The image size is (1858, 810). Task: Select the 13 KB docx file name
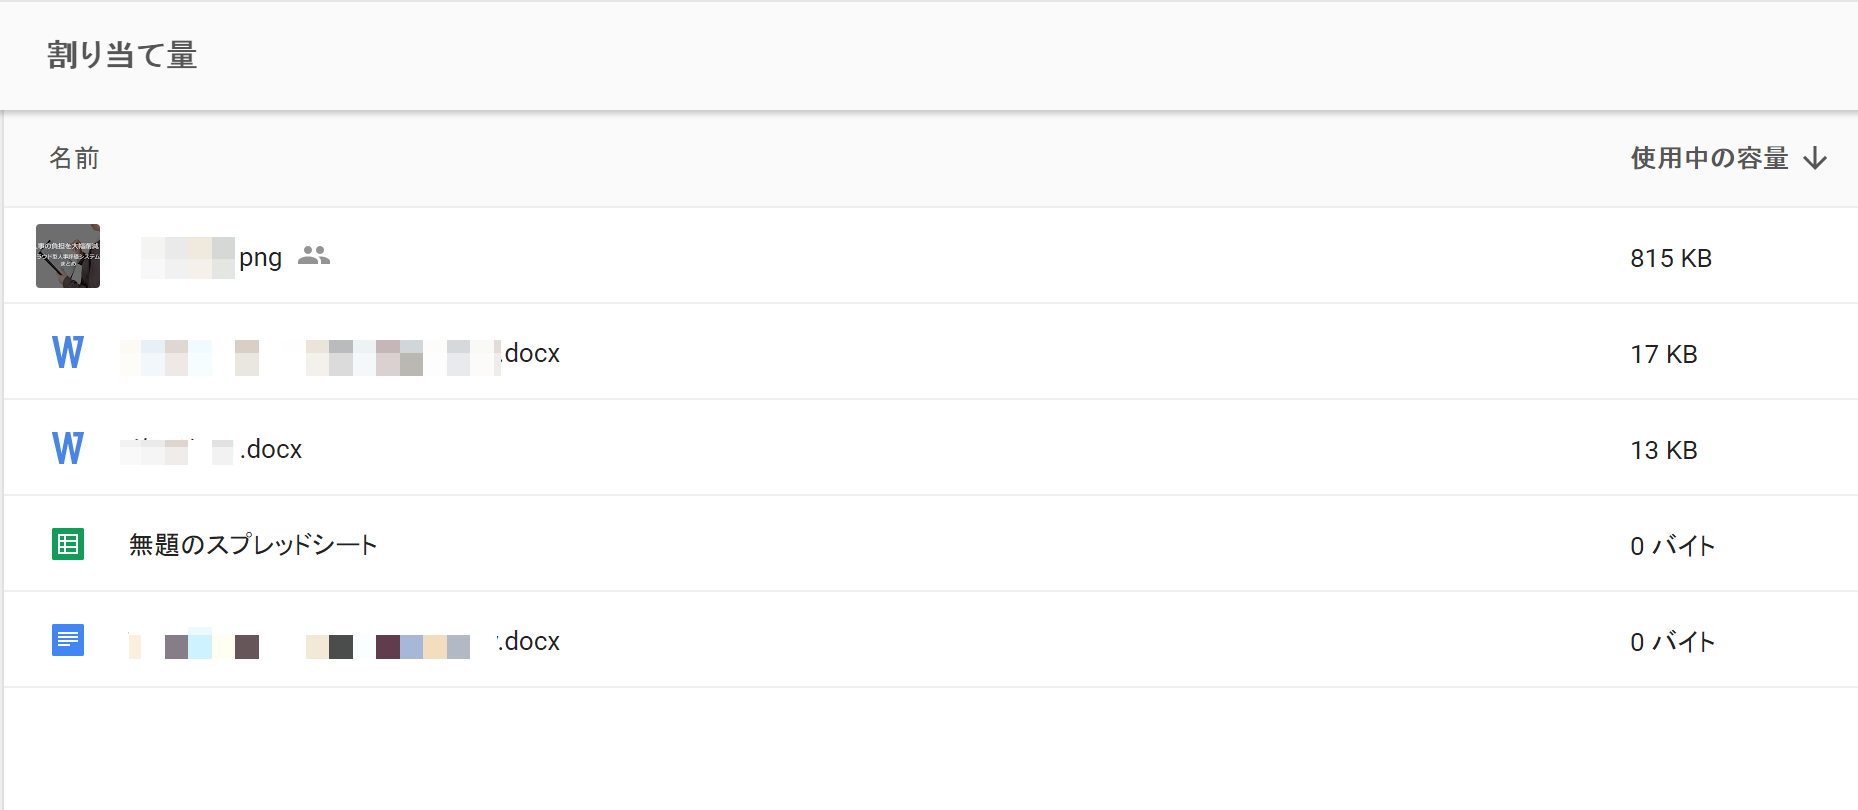212,450
